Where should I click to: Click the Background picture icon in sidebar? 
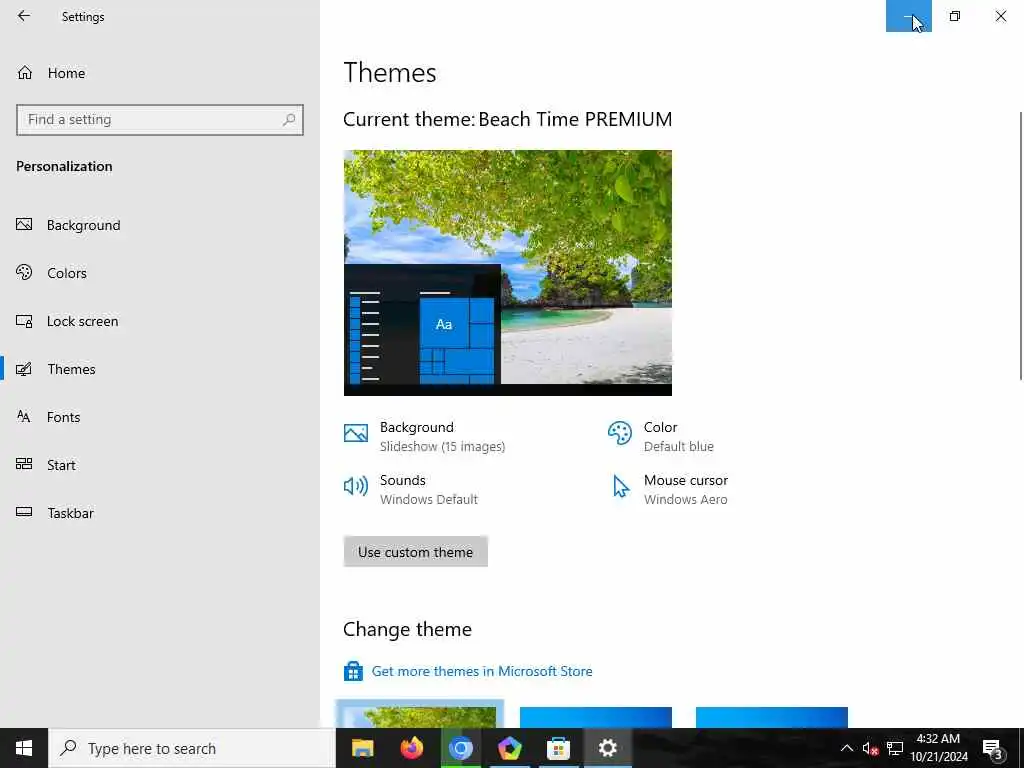point(24,225)
